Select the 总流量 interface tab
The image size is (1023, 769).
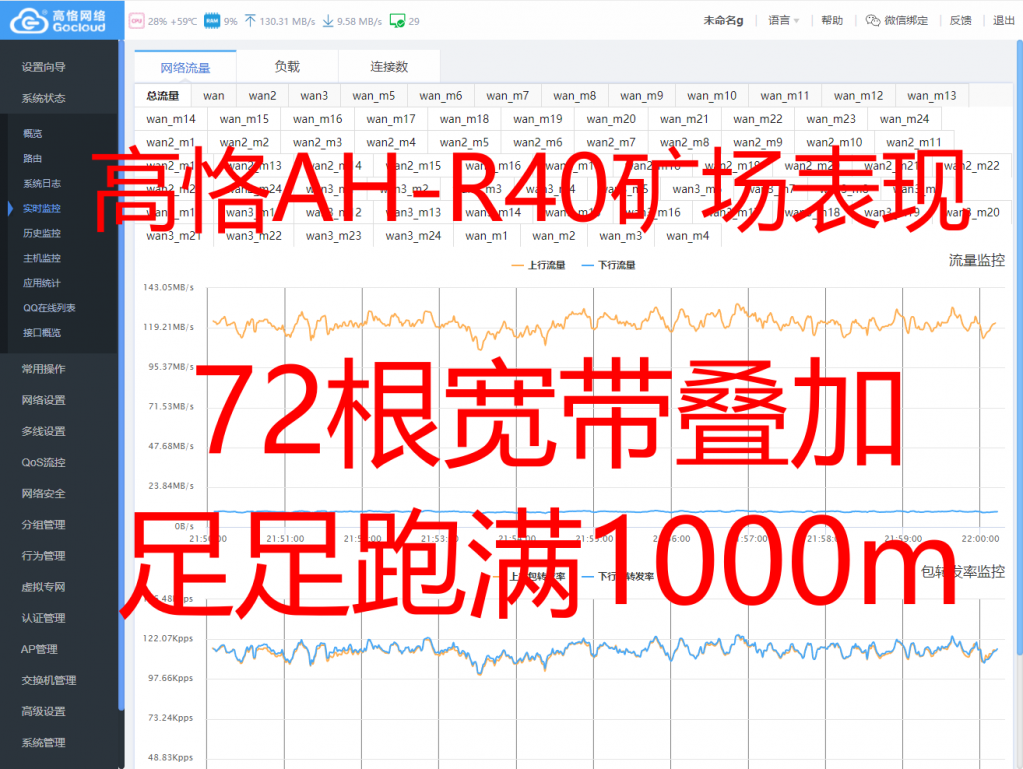click(x=162, y=96)
